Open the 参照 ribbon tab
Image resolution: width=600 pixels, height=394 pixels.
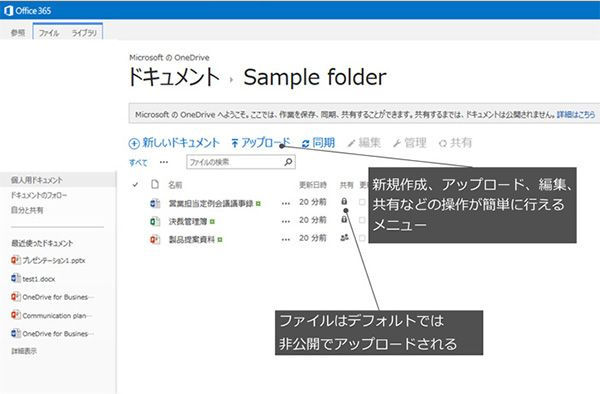point(18,33)
